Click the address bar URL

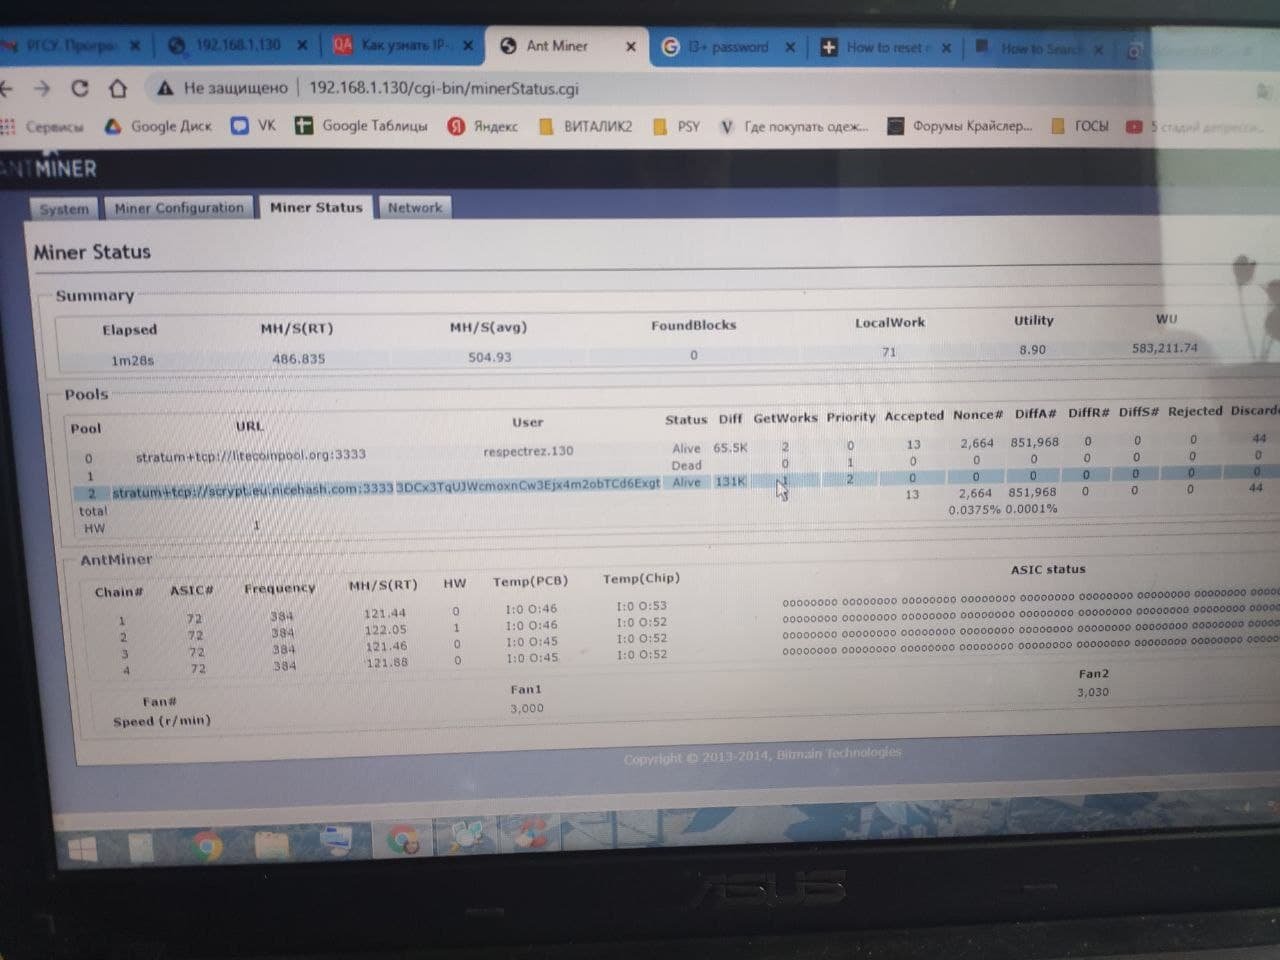point(443,88)
